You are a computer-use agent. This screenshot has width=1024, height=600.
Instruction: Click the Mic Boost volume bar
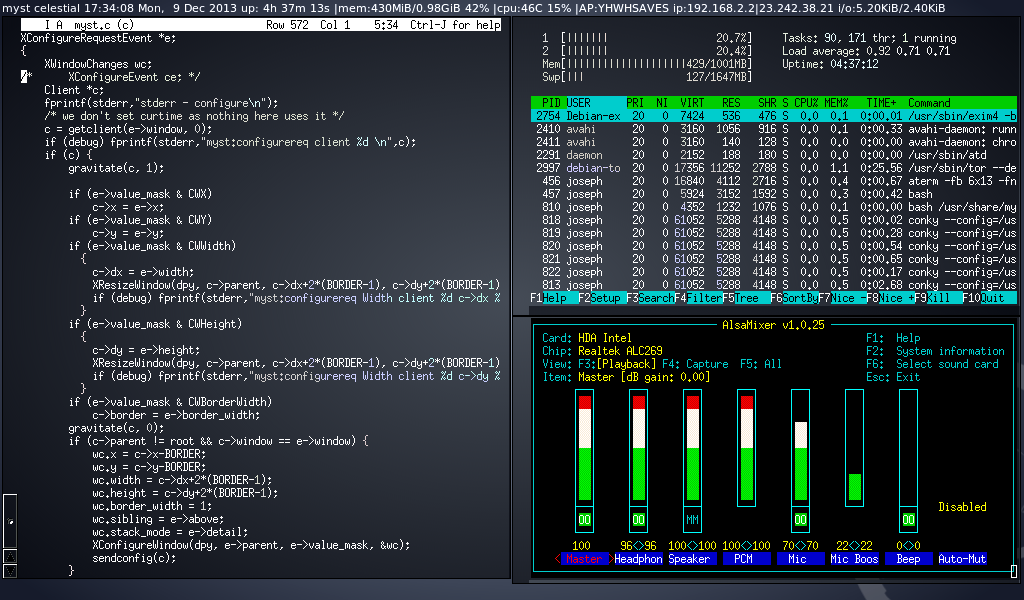(x=854, y=486)
